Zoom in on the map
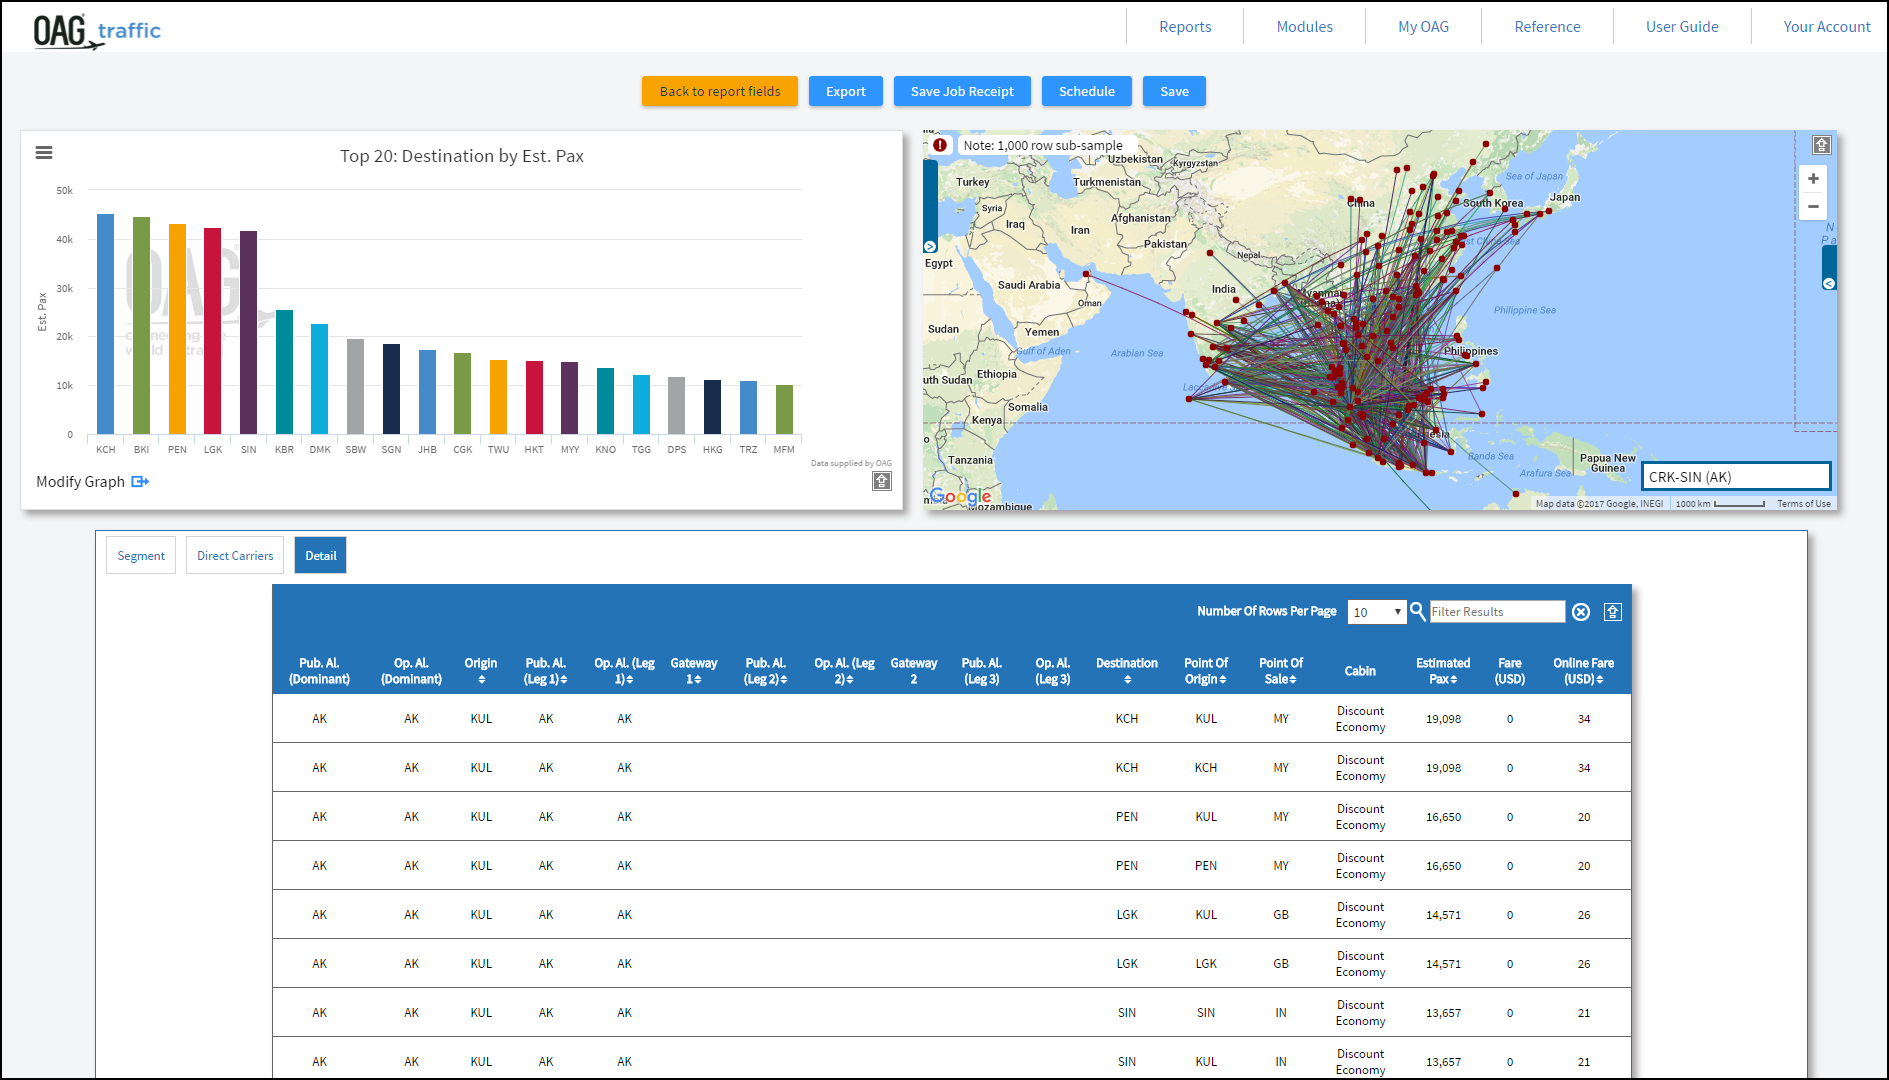 click(x=1812, y=179)
